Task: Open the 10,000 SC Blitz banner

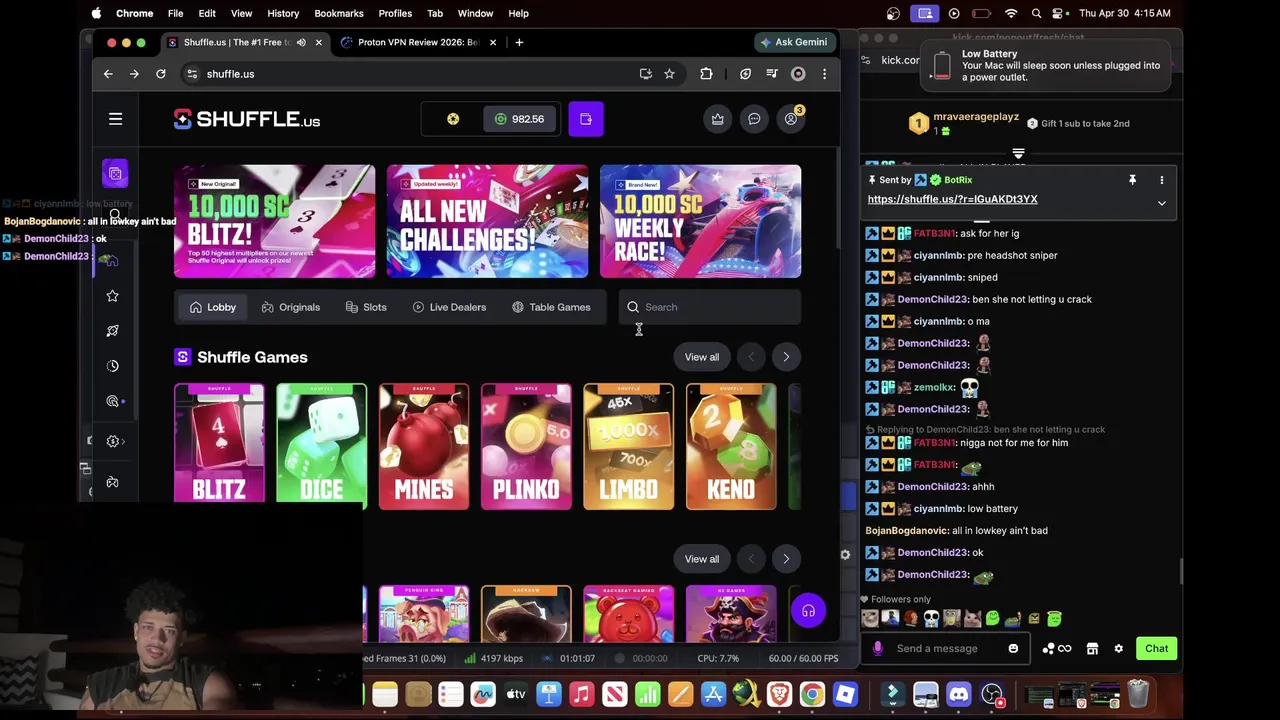Action: tap(274, 221)
